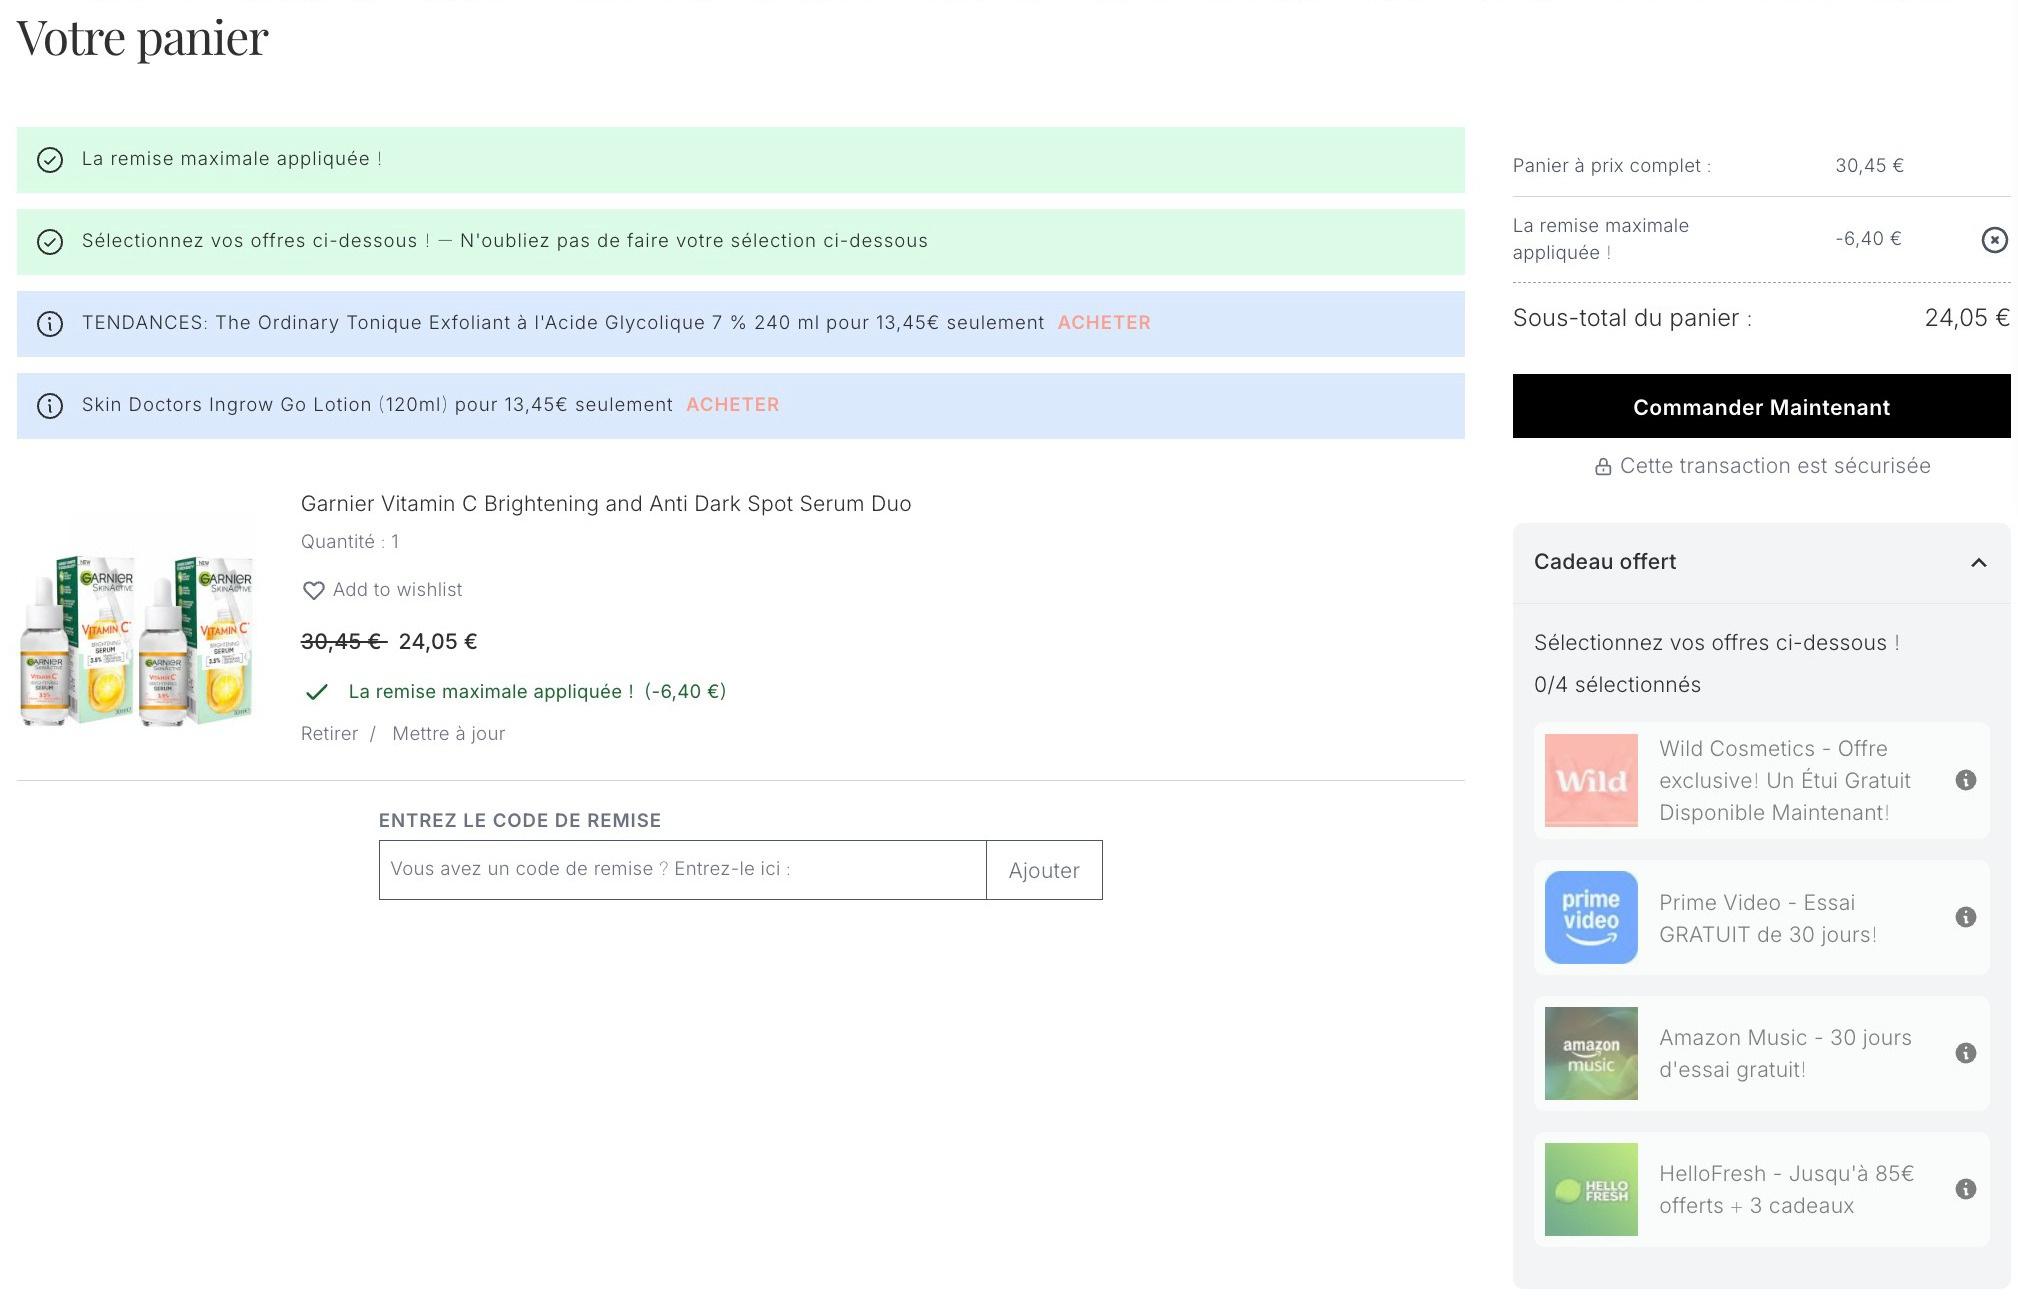
Task: Click ACHETER for The Ordinary Tonique
Action: [x=1104, y=323]
